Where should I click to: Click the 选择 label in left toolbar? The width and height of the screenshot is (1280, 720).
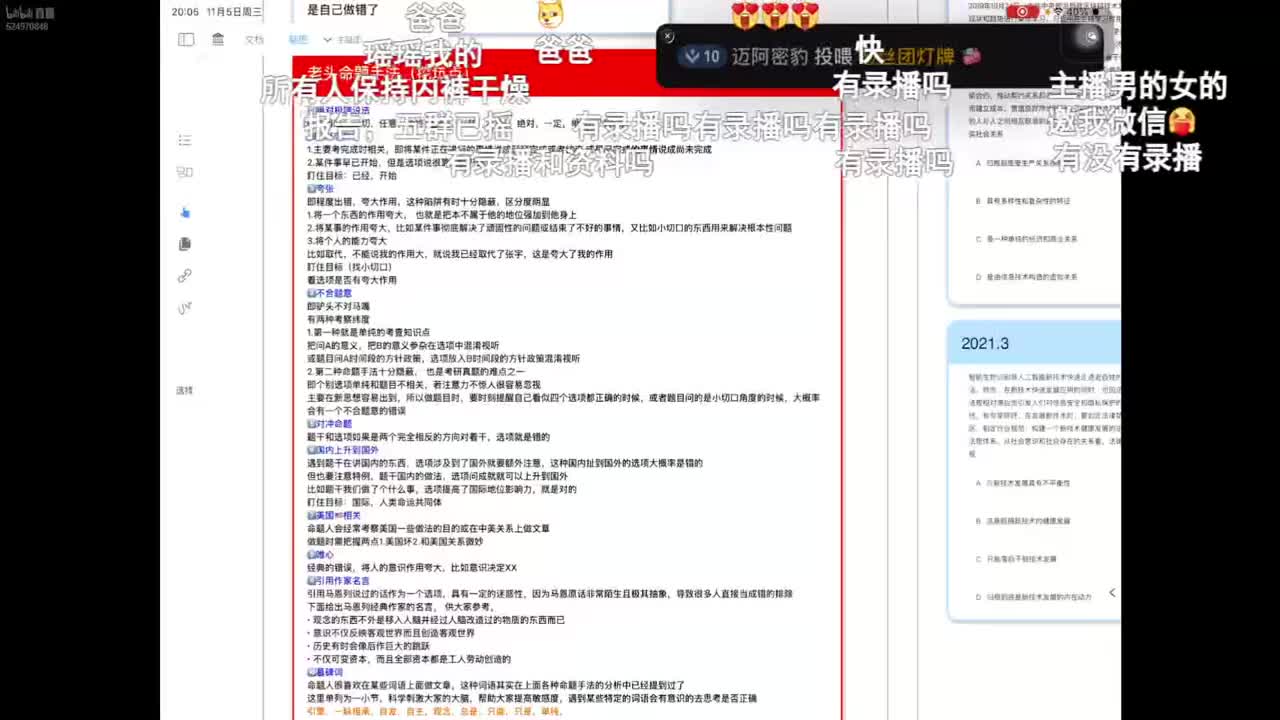tap(184, 390)
